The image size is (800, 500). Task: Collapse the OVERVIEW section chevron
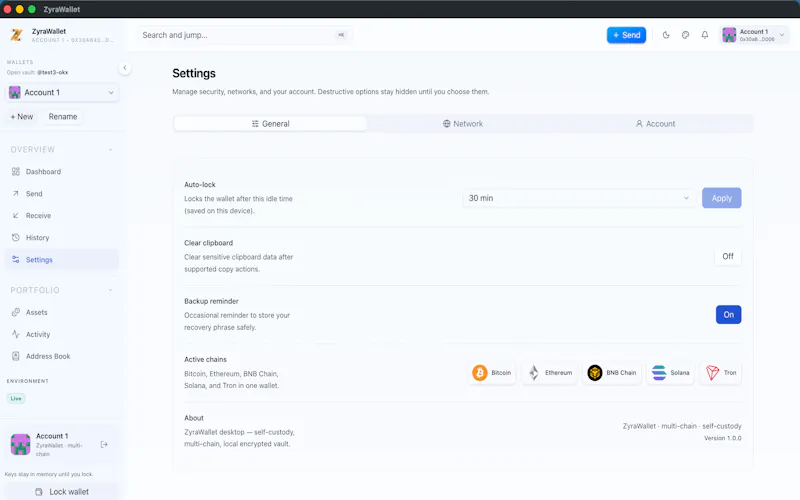tap(110, 149)
